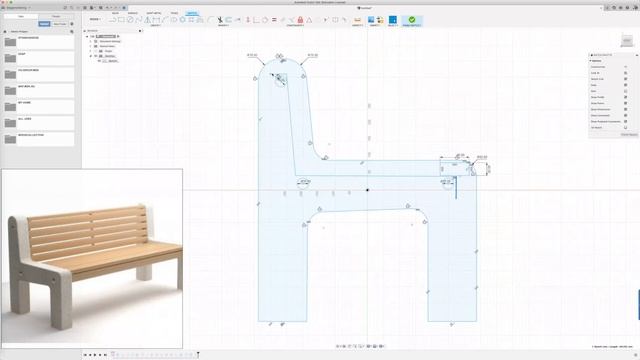
Task: Apply the Equal constraint
Action: point(274,20)
